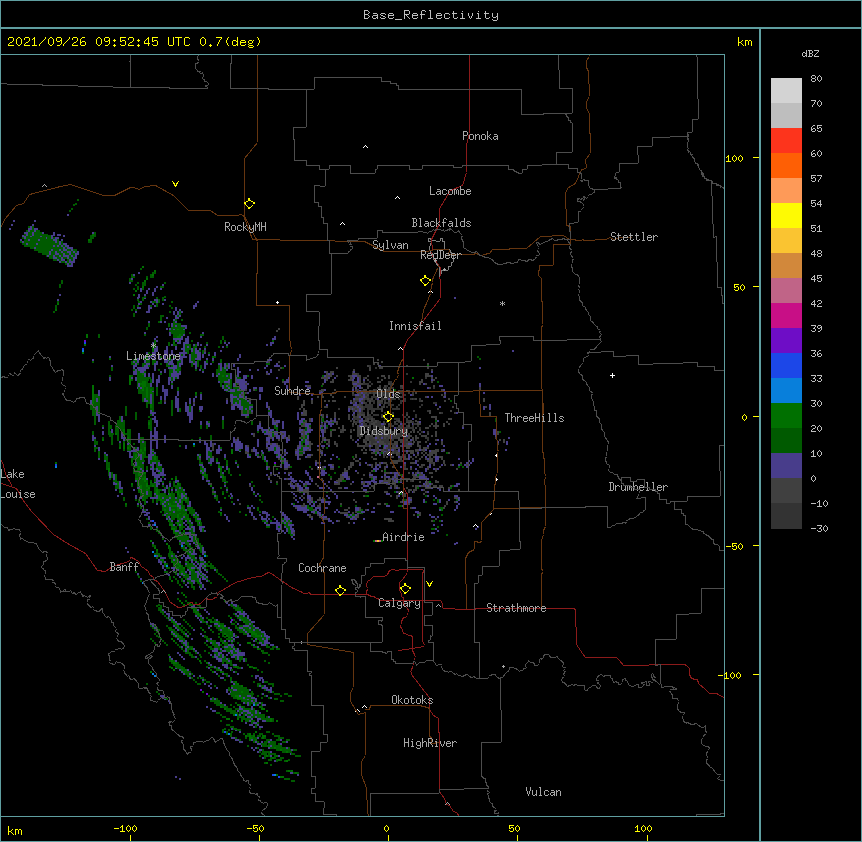Click the -30 value on the dBZ legend

tap(819, 528)
